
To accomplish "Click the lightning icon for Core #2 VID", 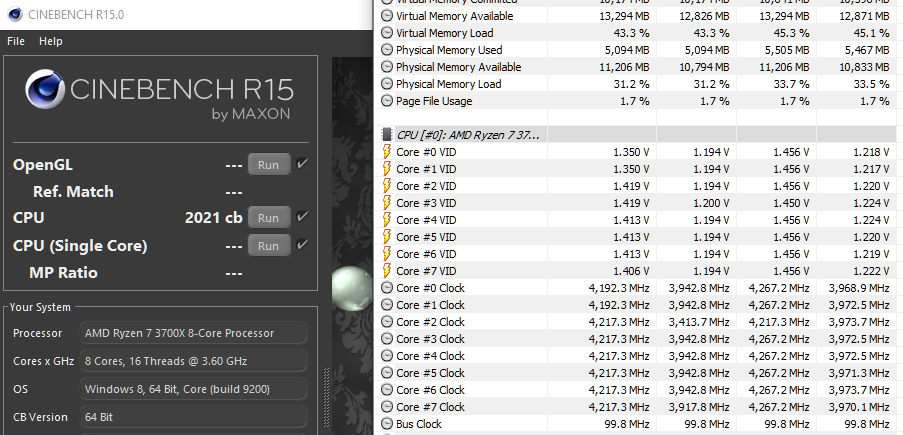I will pyautogui.click(x=387, y=186).
